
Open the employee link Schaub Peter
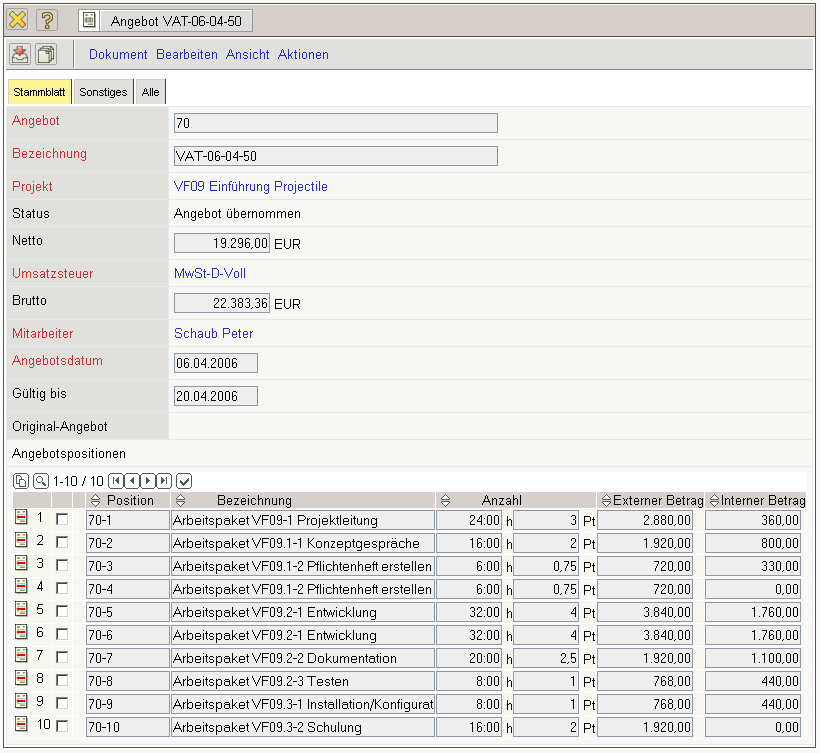click(x=213, y=334)
